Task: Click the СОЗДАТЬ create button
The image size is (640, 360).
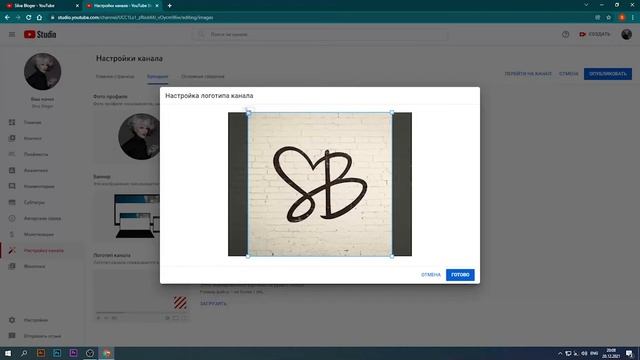Action: point(594,34)
